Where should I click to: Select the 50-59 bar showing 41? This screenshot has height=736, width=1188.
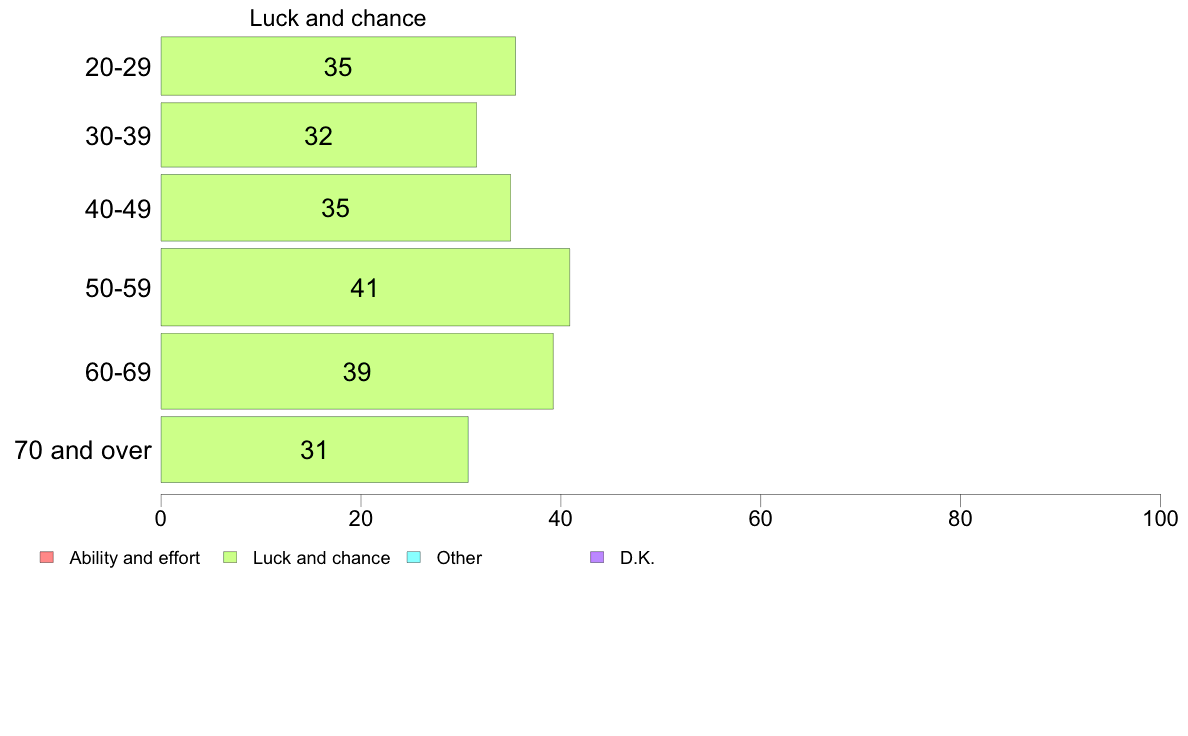(x=365, y=287)
